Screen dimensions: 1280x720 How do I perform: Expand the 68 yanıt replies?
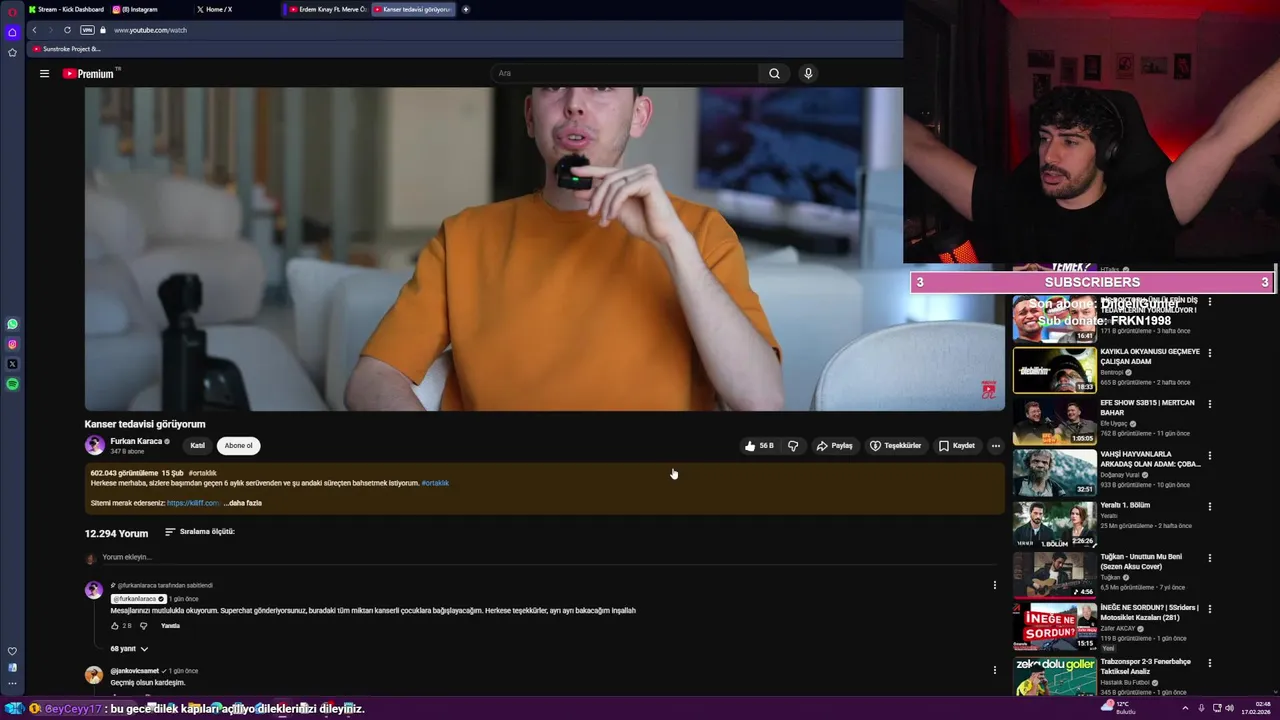(129, 649)
